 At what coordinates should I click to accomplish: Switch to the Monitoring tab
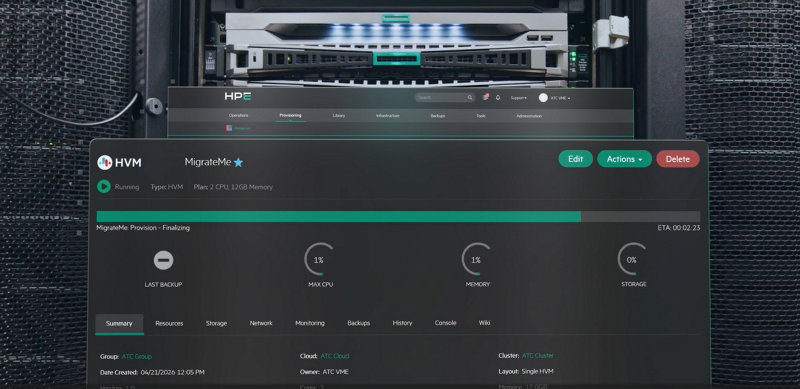tap(310, 323)
